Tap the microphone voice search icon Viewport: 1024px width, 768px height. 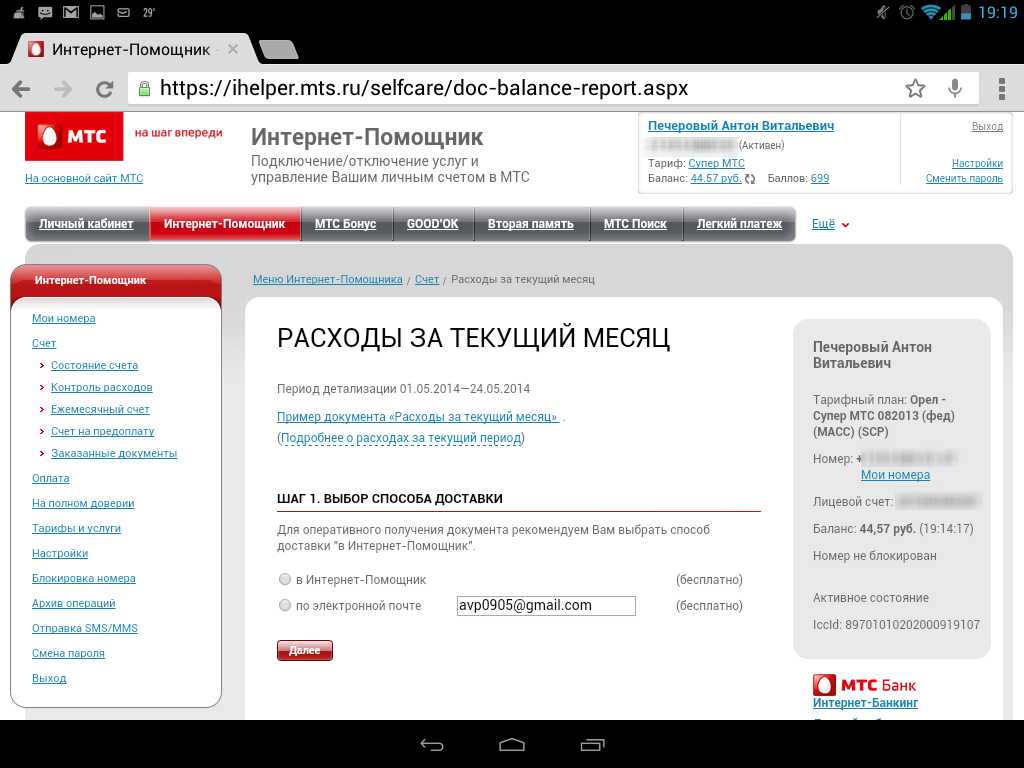tap(955, 88)
